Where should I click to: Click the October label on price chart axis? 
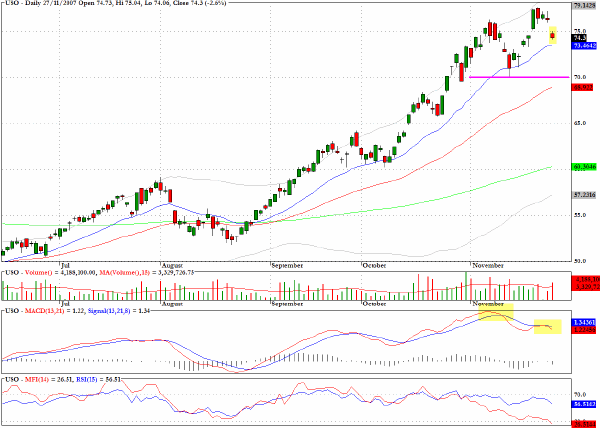(x=374, y=265)
